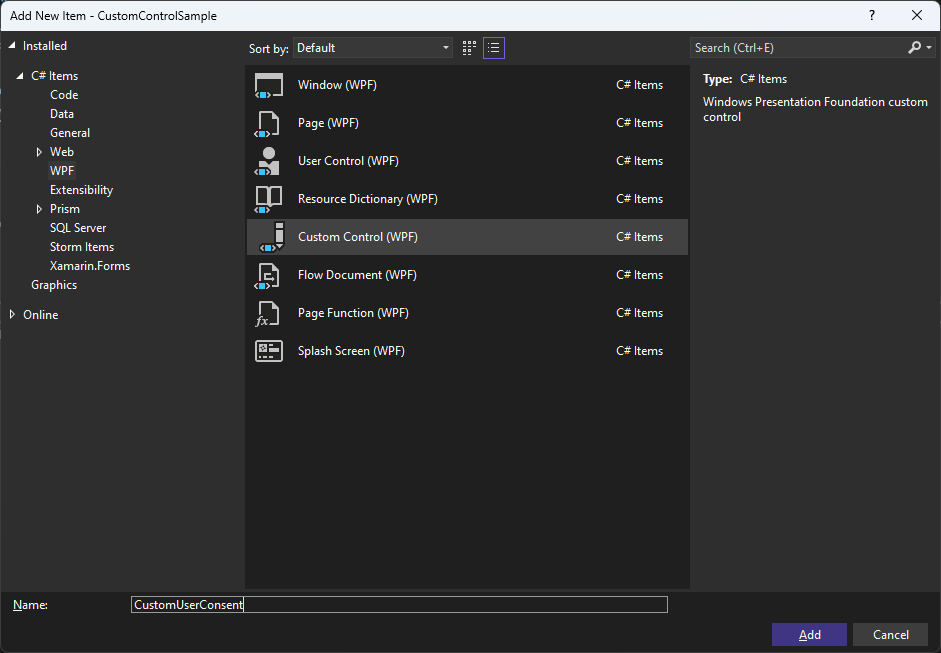941x653 pixels.
Task: Click the User Control (WPF) template icon
Action: coord(268,161)
